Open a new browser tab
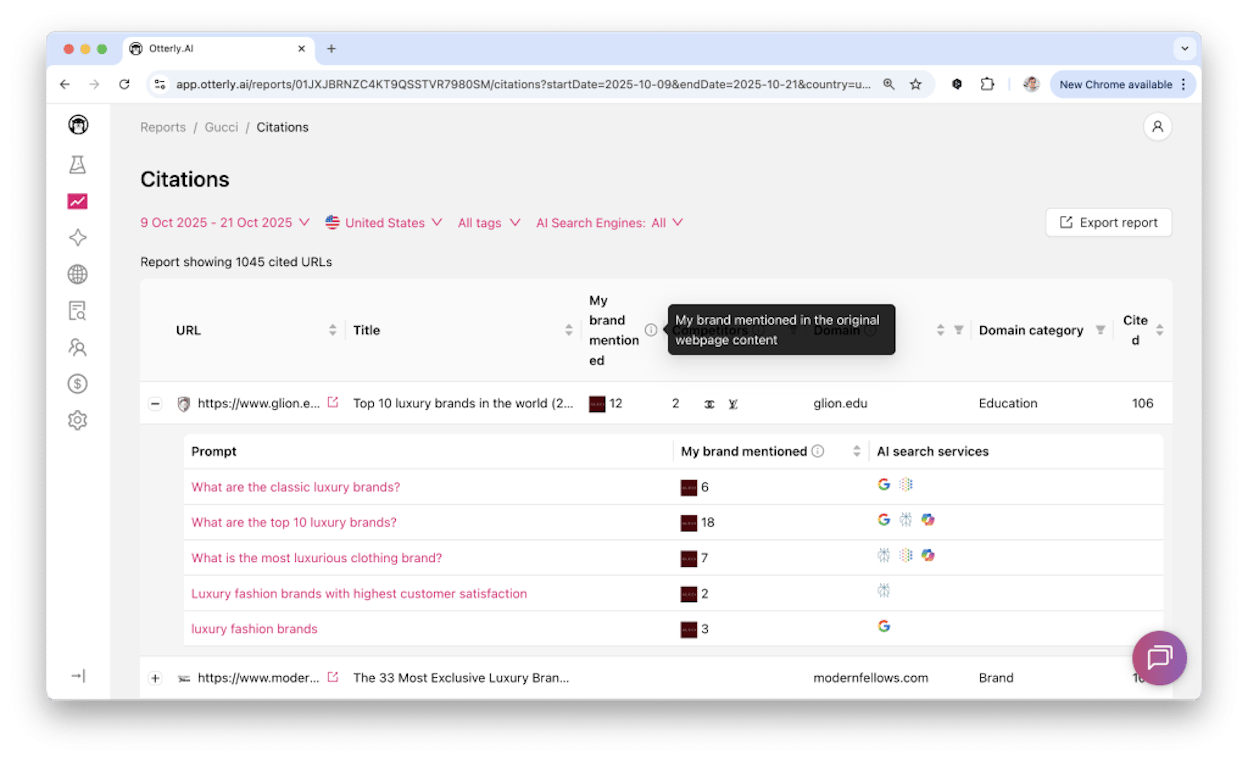 click(331, 48)
